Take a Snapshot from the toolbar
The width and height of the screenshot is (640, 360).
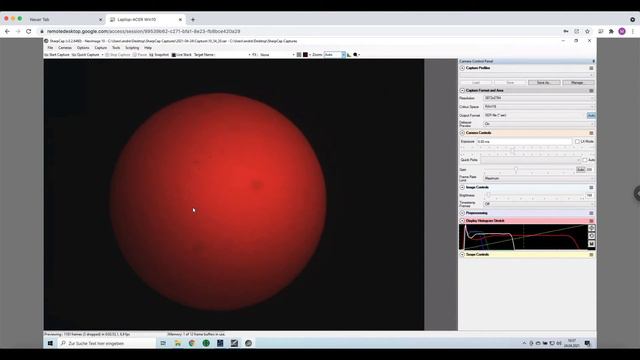159,55
